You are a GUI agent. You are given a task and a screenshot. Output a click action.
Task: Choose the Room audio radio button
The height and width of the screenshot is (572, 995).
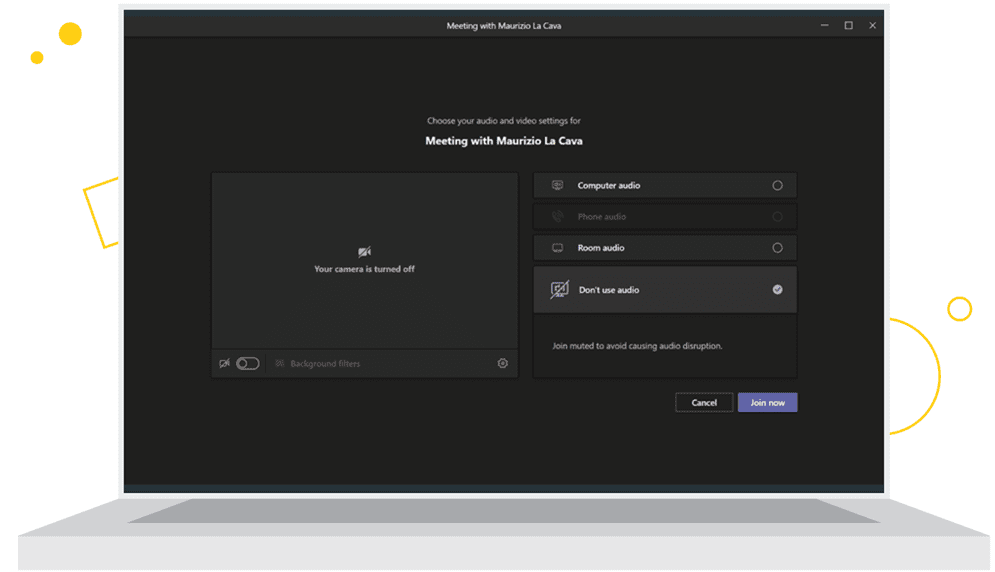(777, 247)
